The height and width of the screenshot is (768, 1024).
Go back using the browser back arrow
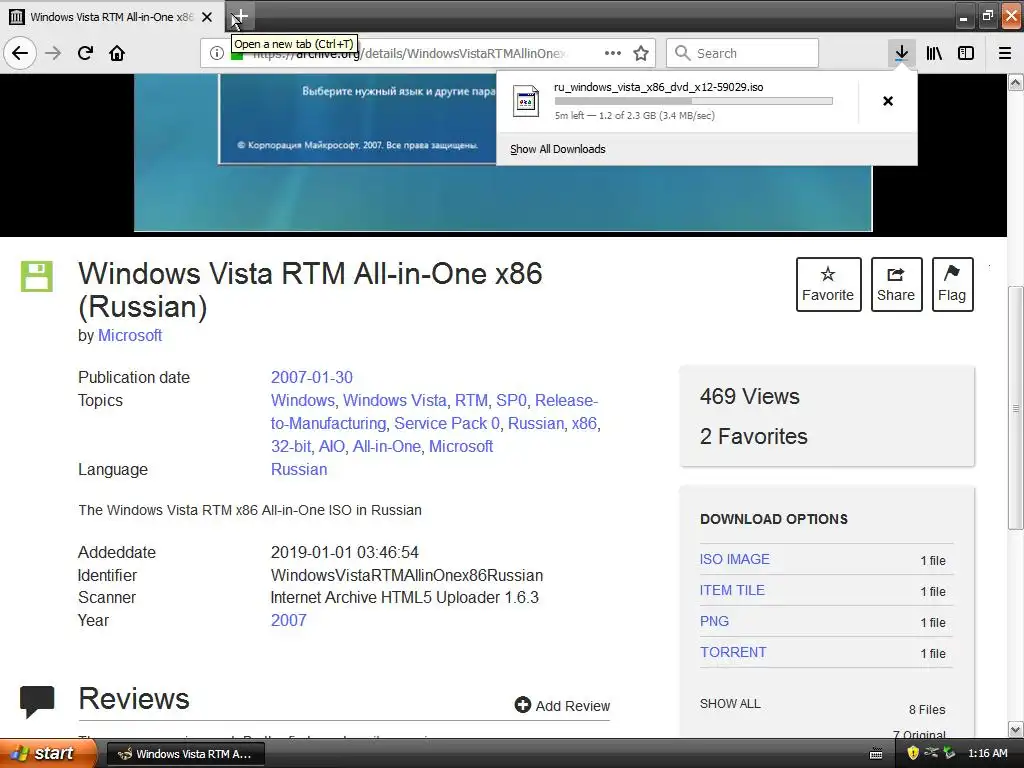[20, 53]
